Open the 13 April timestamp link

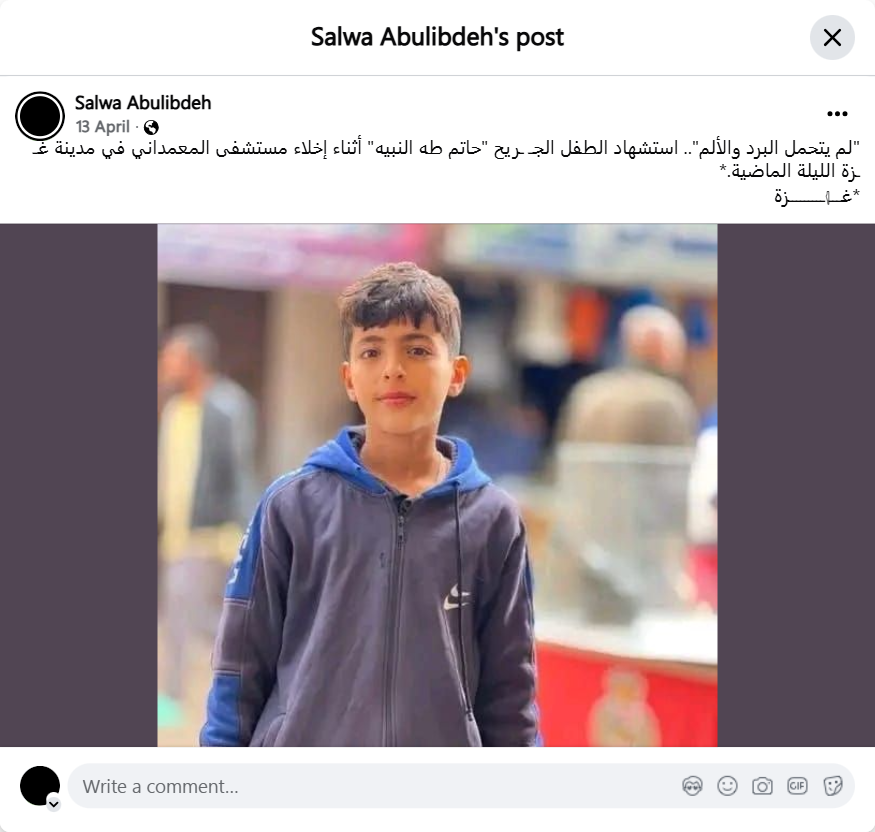click(103, 127)
